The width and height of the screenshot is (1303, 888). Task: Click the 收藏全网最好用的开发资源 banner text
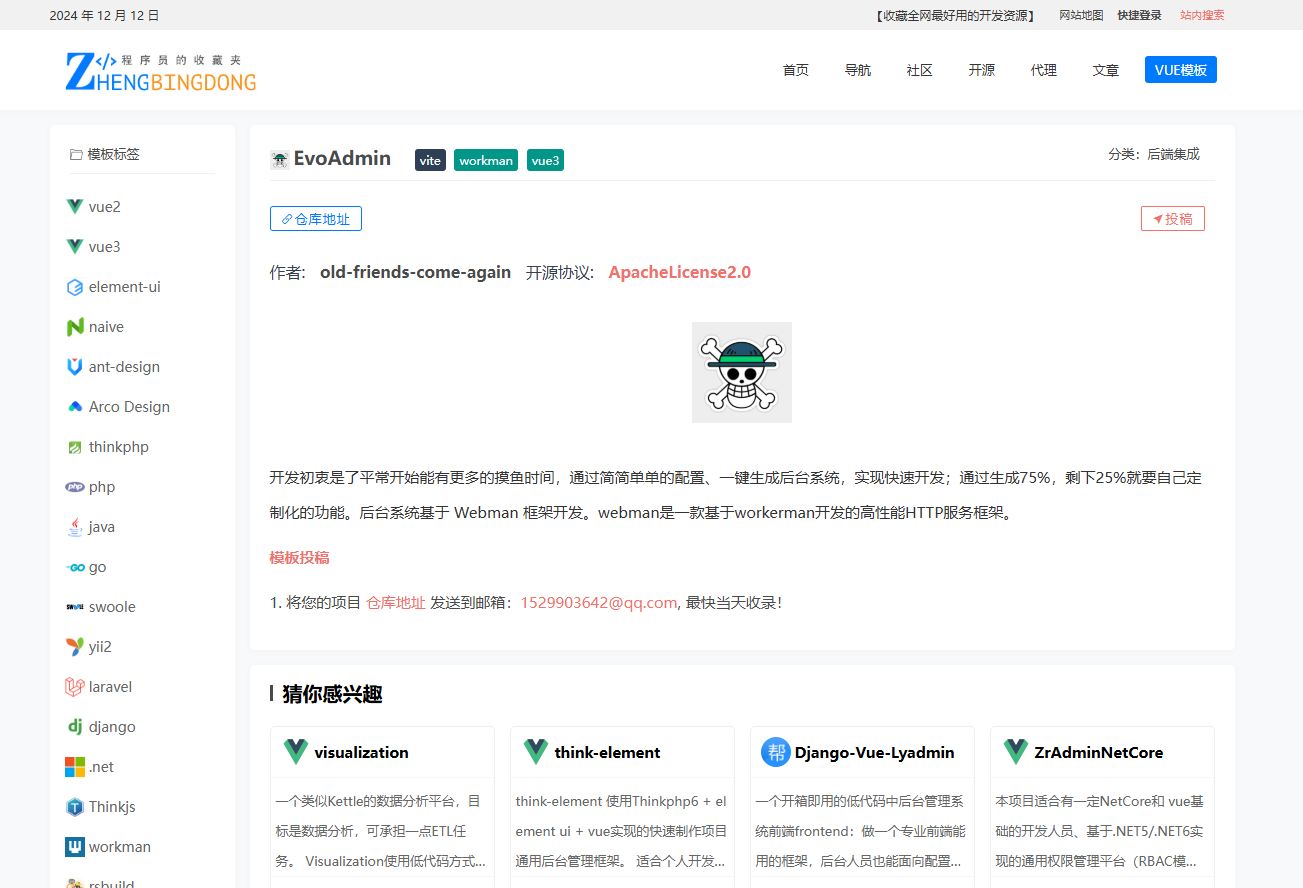click(x=954, y=15)
